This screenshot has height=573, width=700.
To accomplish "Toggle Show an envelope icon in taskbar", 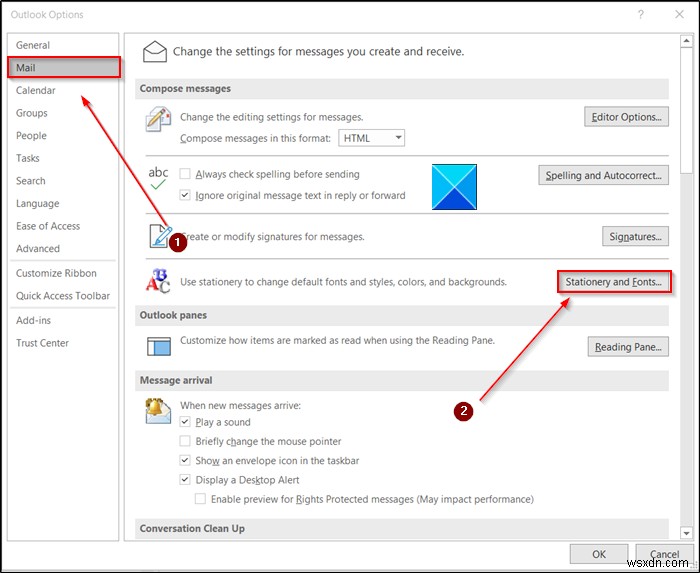I will [185, 460].
